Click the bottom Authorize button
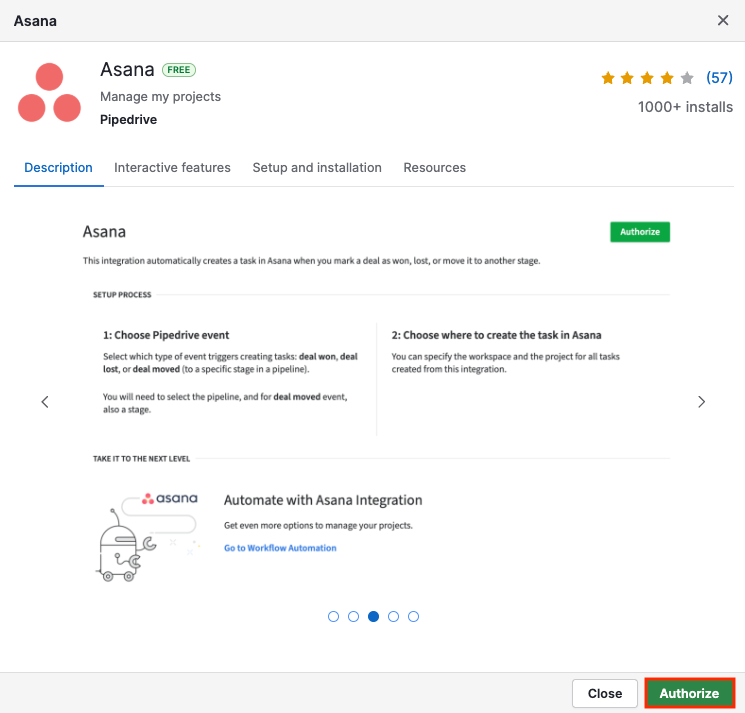 pos(689,693)
